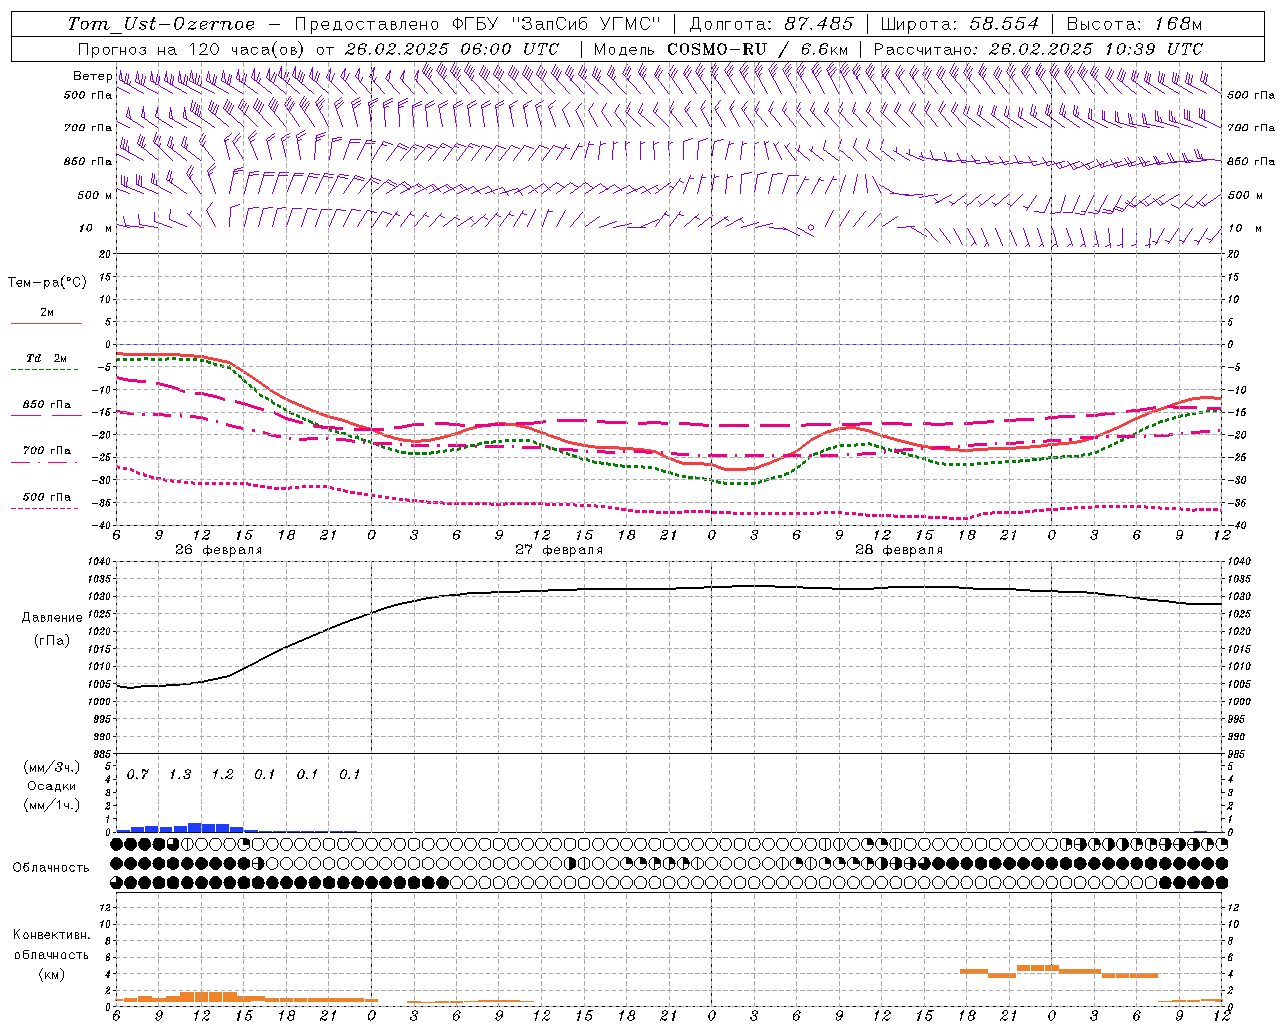Click the Рассчитано: 26.02.2025 10:39 UTC text
1280x1024 pixels.
tap(1038, 49)
